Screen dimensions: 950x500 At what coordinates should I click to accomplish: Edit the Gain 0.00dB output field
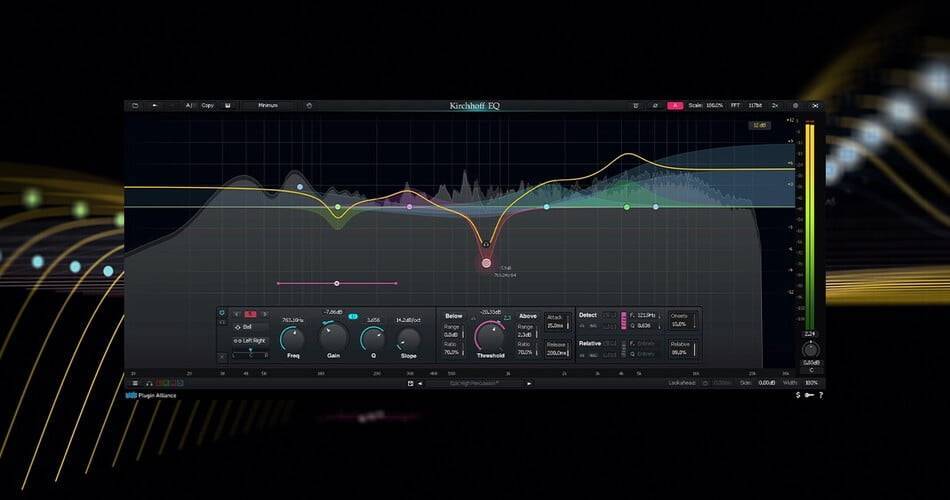point(766,383)
